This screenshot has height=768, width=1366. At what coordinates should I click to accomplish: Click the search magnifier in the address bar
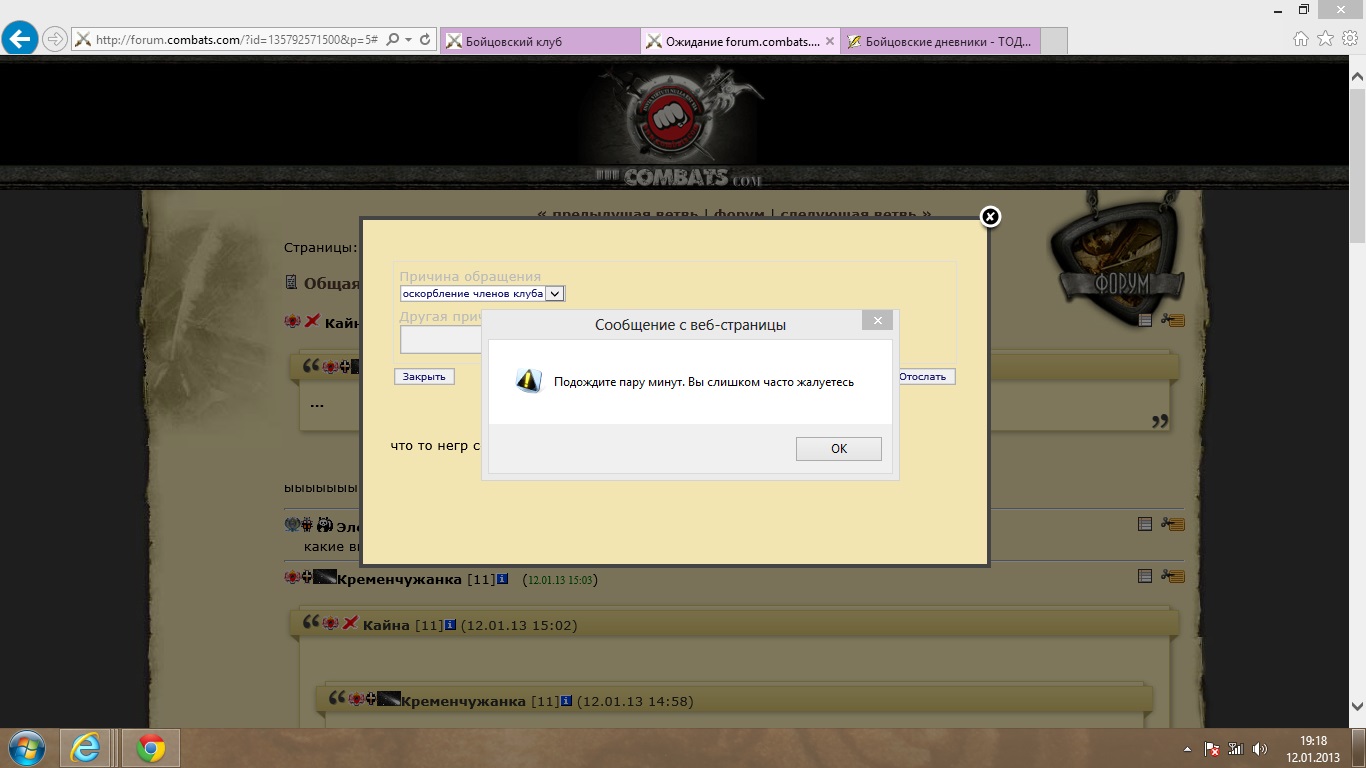click(x=392, y=40)
